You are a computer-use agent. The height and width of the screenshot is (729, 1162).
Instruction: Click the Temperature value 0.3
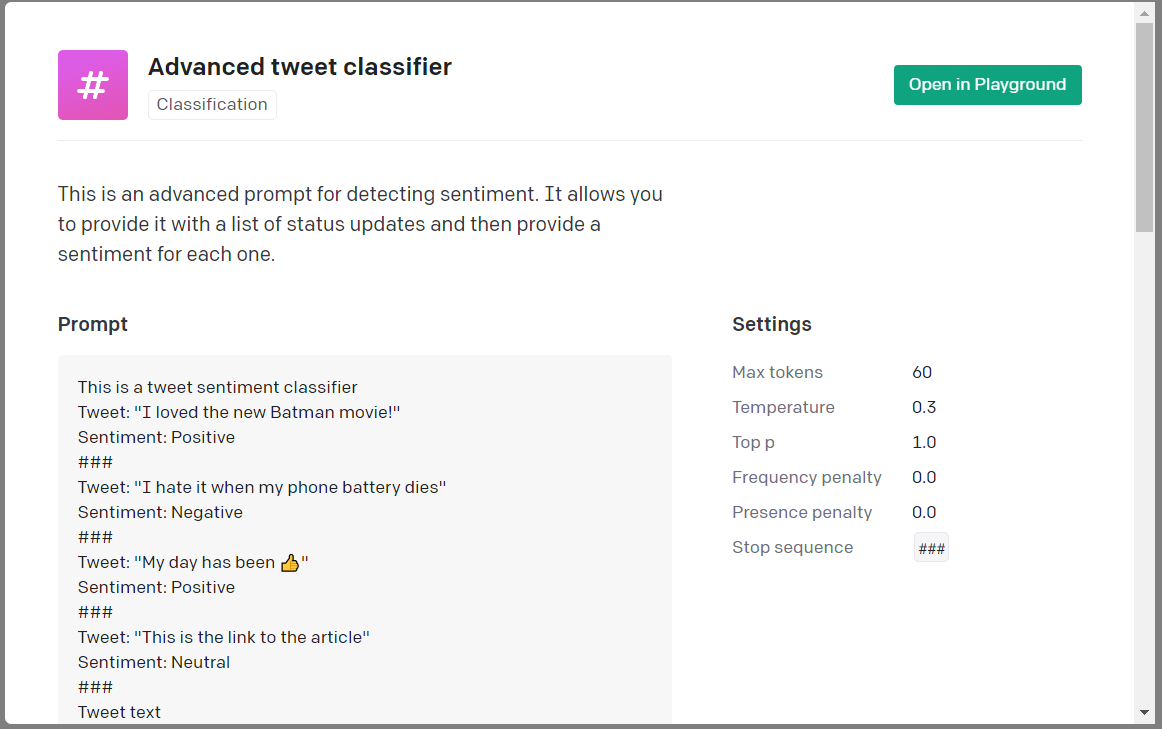(921, 407)
